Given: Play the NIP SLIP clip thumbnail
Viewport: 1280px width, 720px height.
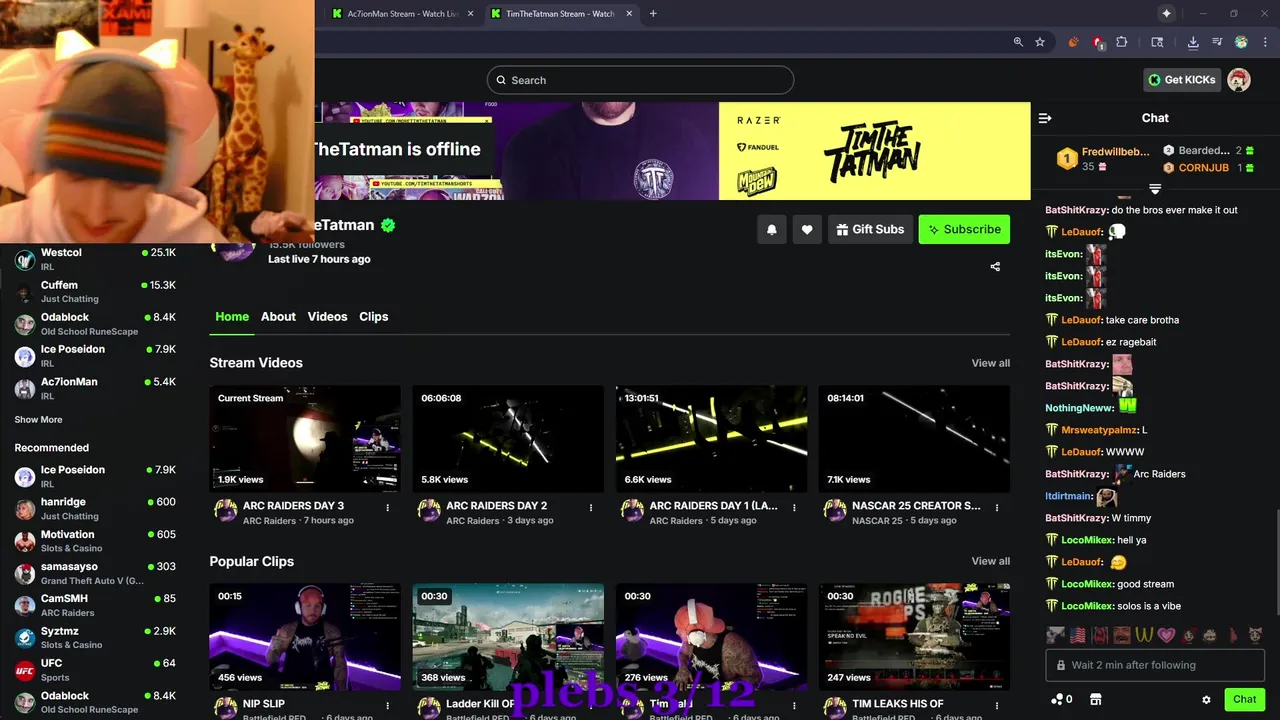Looking at the screenshot, I should 305,637.
